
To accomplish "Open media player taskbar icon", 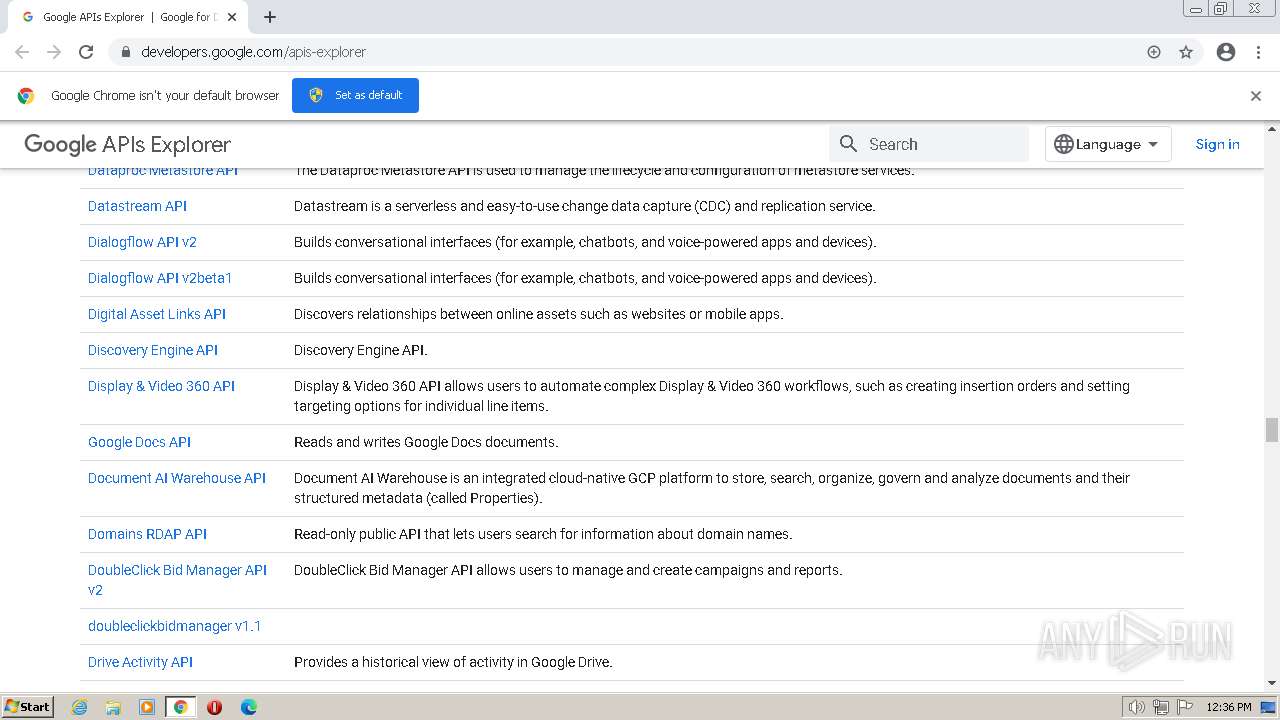I will (147, 707).
